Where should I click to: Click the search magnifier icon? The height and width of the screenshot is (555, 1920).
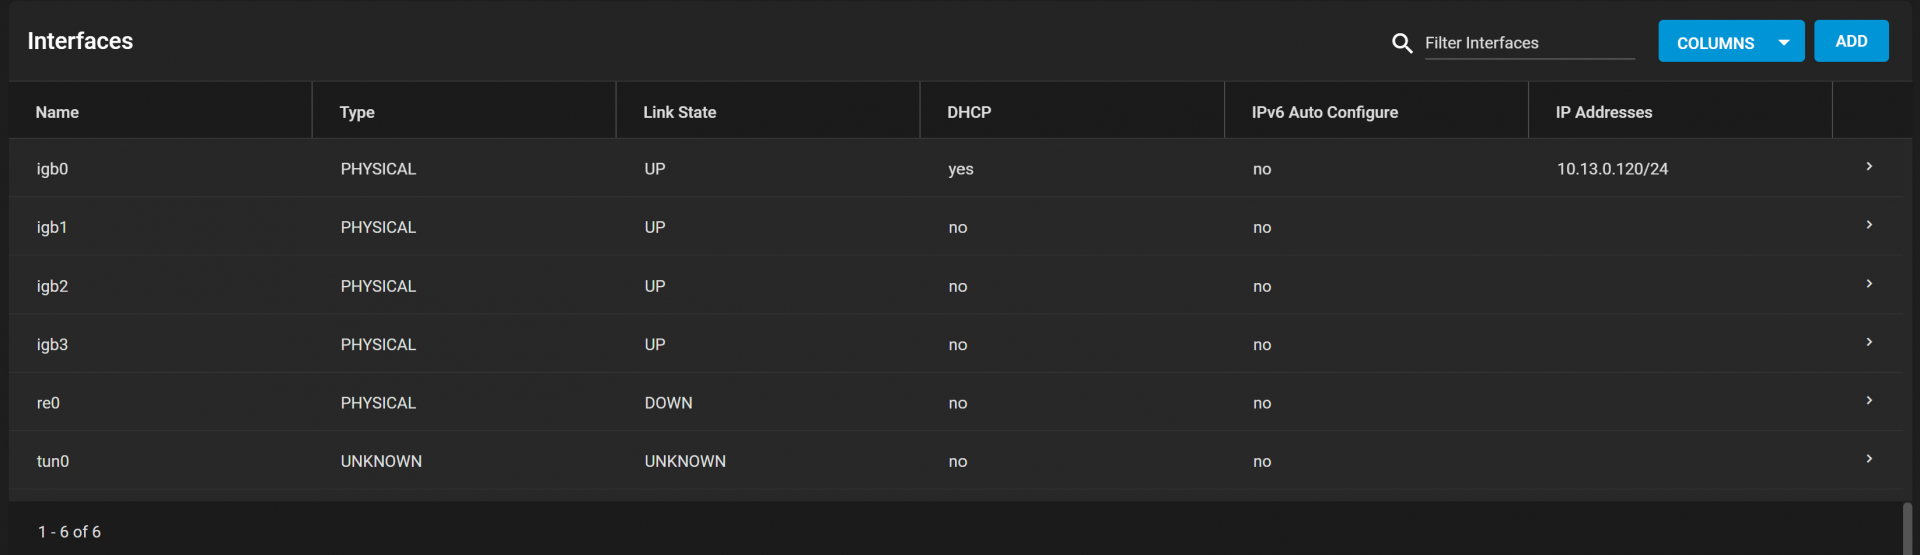point(1402,43)
